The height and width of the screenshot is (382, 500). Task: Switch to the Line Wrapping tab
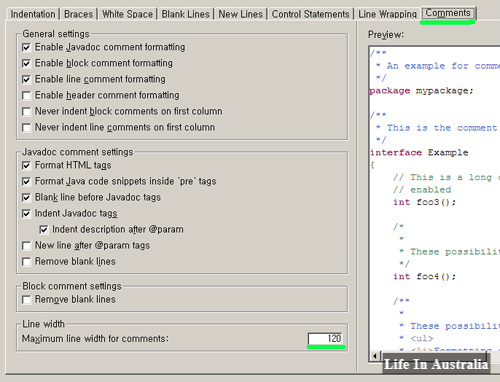click(x=387, y=14)
